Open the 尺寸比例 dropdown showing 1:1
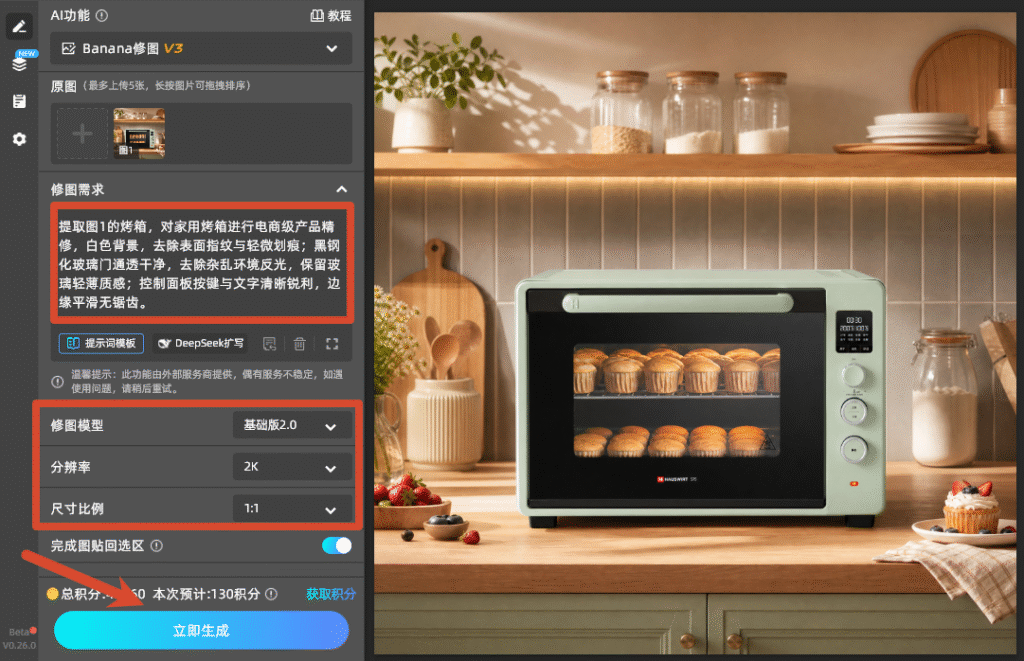Image resolution: width=1024 pixels, height=661 pixels. (292, 509)
